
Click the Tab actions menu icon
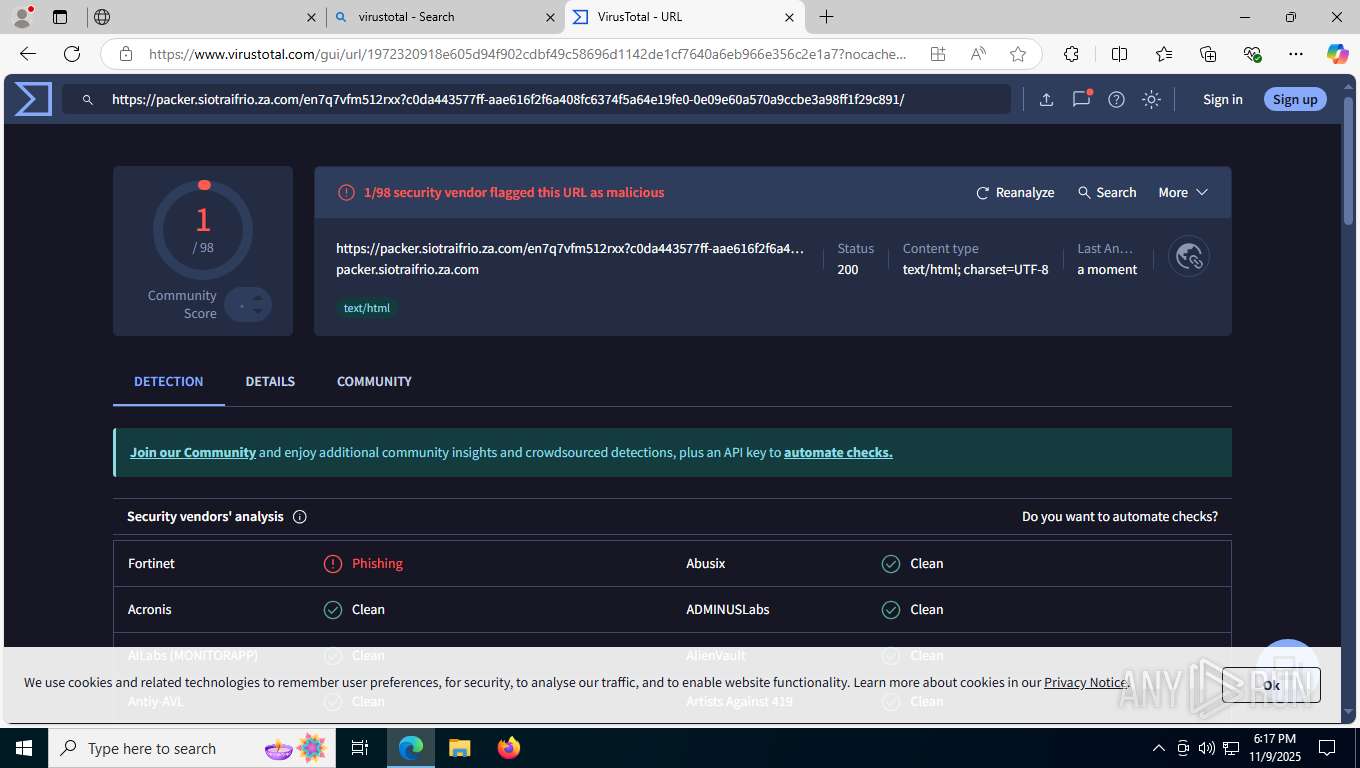click(x=60, y=17)
